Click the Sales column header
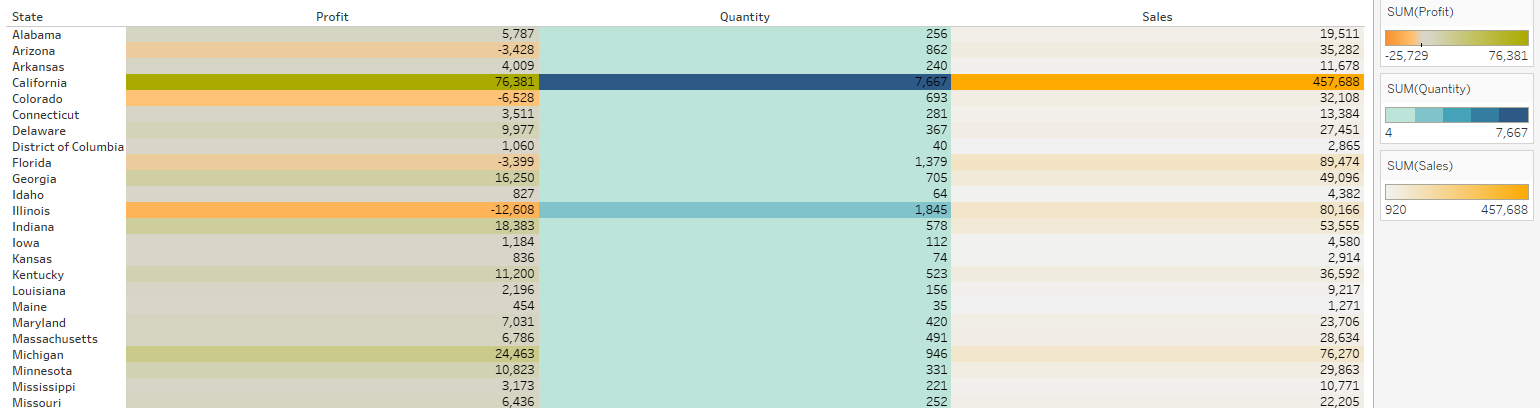Image resolution: width=1540 pixels, height=408 pixels. pos(1157,17)
